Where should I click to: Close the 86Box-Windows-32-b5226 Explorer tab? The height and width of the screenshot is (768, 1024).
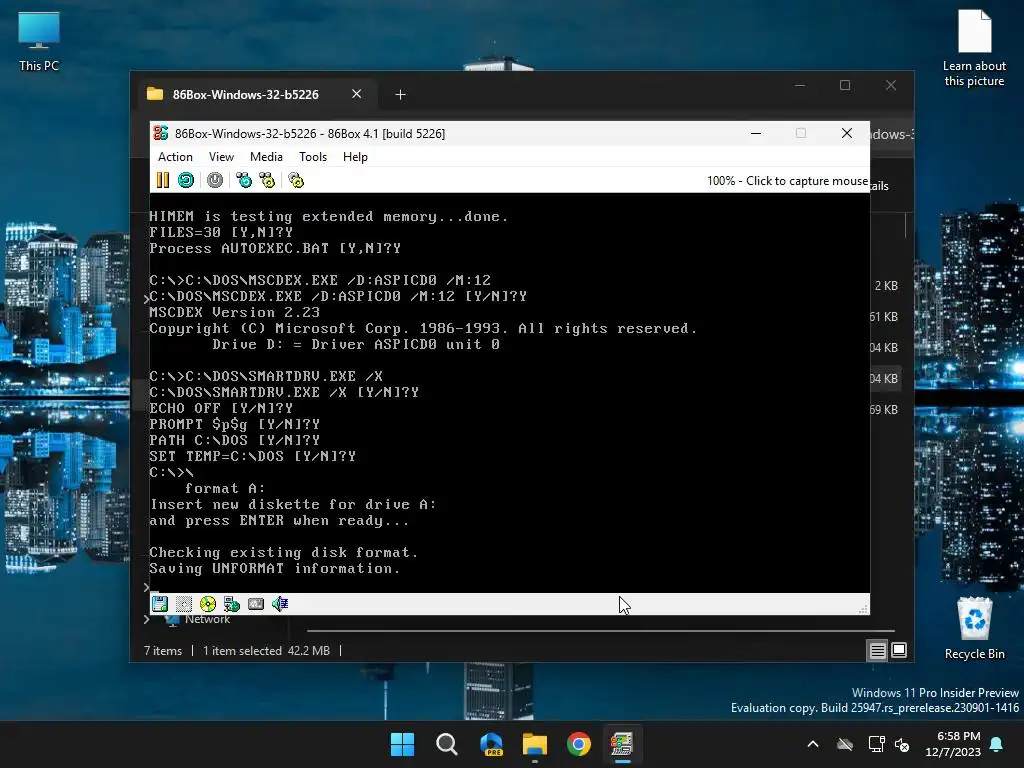coord(357,94)
